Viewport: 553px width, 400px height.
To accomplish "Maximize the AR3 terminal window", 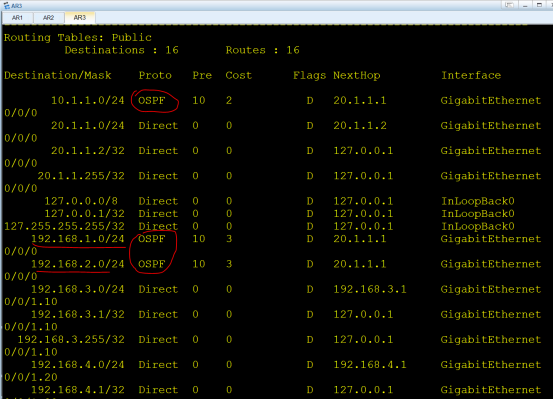I will pyautogui.click(x=539, y=5).
